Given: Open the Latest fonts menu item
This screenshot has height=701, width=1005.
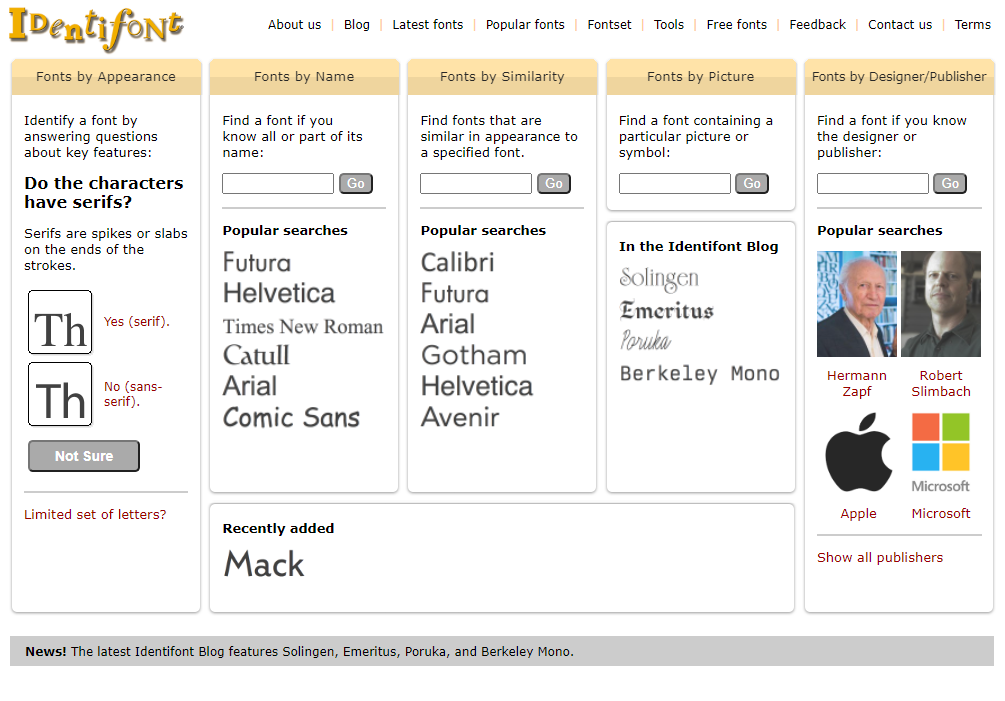Looking at the screenshot, I should 427,25.
